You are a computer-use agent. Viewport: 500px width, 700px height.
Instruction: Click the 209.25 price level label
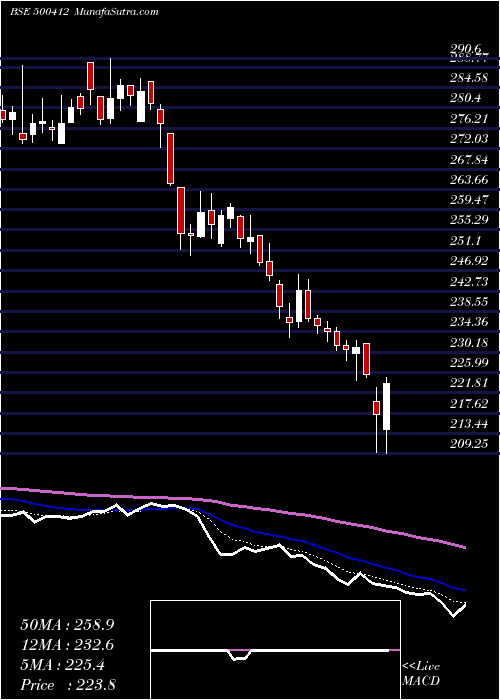pos(469,444)
